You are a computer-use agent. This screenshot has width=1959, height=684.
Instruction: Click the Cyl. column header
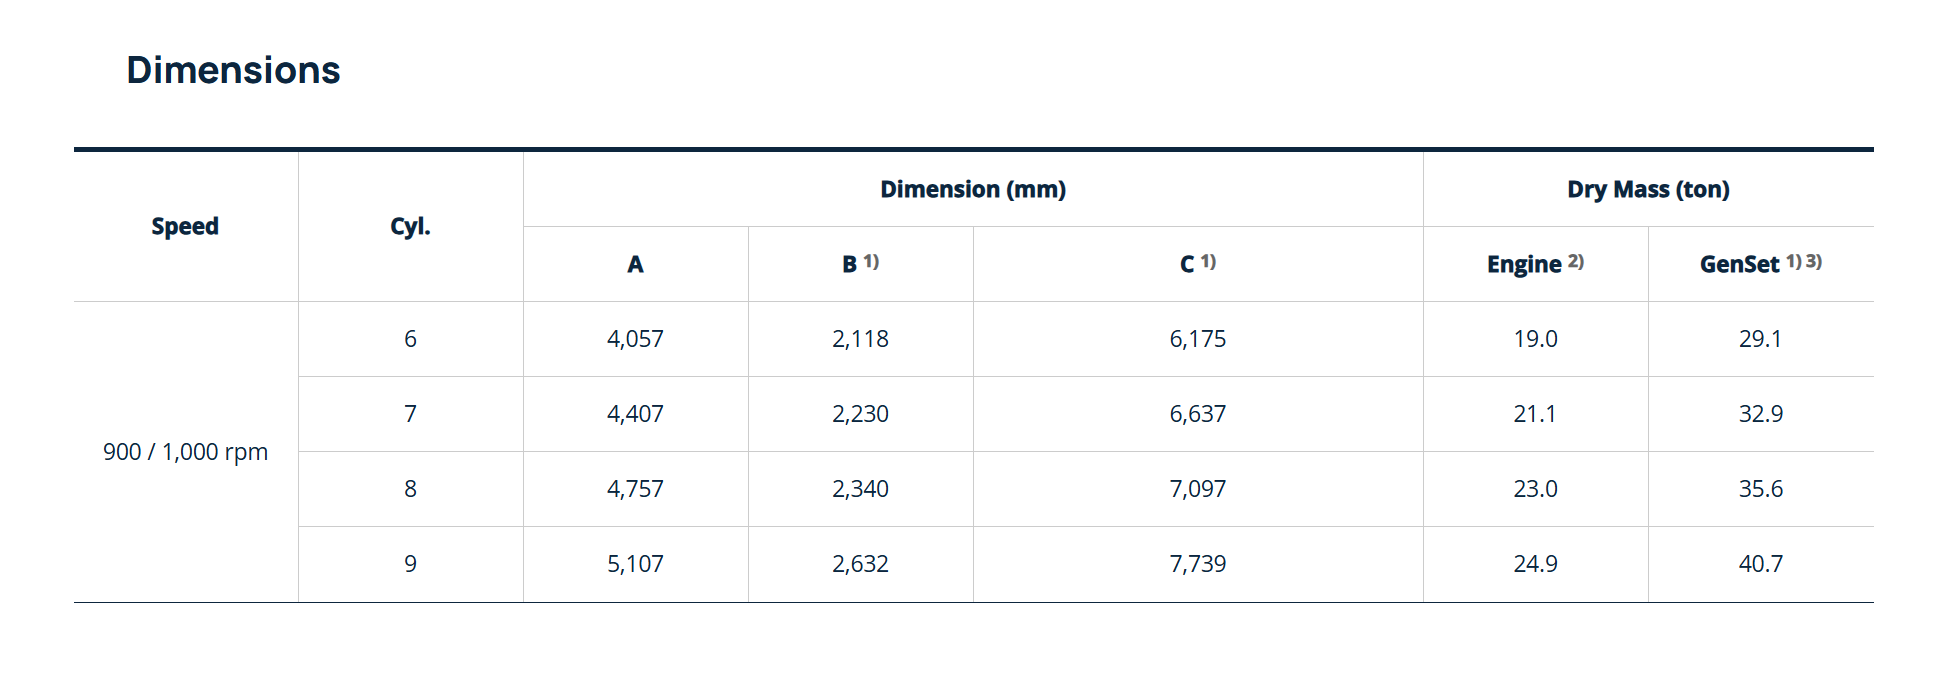coord(410,226)
